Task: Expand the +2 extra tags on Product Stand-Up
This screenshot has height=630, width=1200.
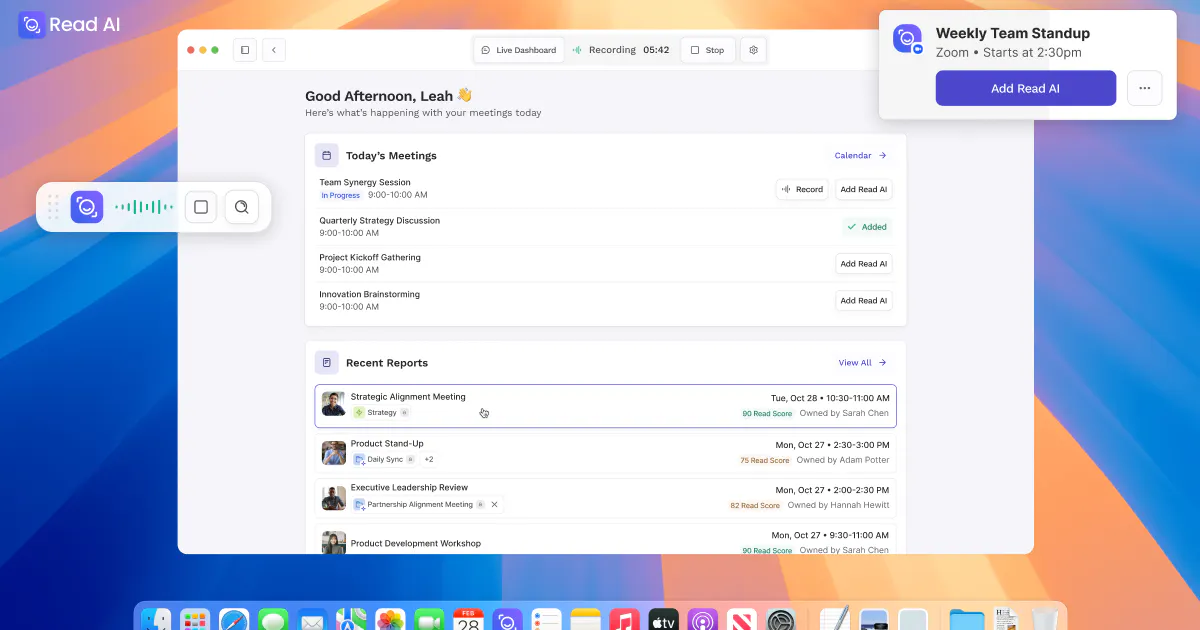Action: (x=429, y=459)
